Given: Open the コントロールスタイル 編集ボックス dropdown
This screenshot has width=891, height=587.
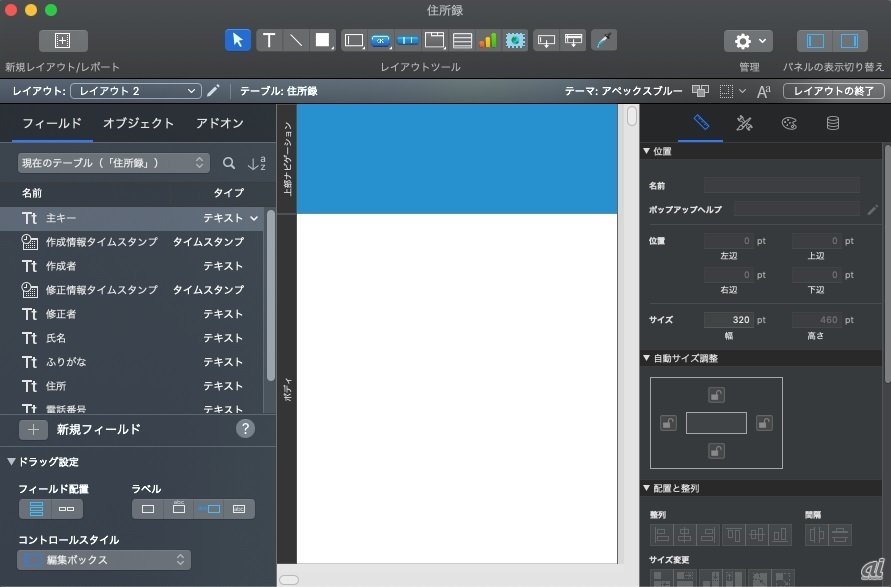Looking at the screenshot, I should [x=104, y=560].
